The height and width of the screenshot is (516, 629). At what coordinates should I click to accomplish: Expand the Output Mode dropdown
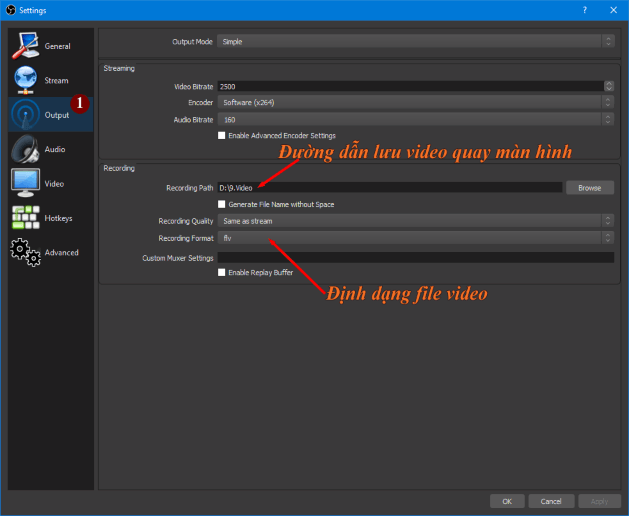[x=415, y=41]
